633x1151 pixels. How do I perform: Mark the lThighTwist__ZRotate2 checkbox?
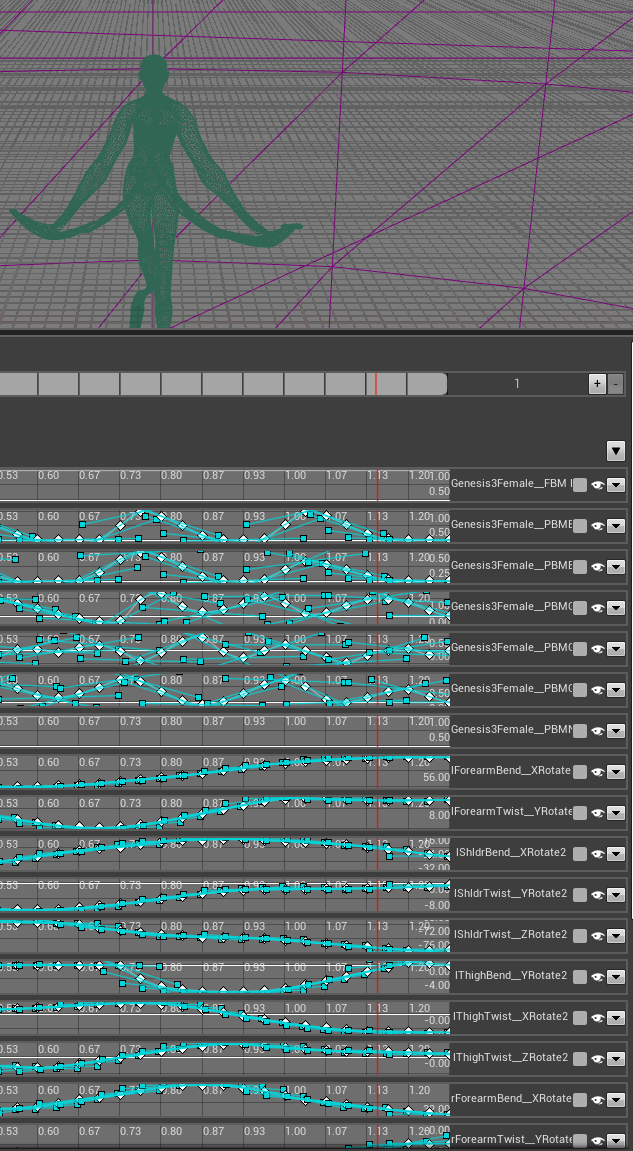pos(580,1059)
